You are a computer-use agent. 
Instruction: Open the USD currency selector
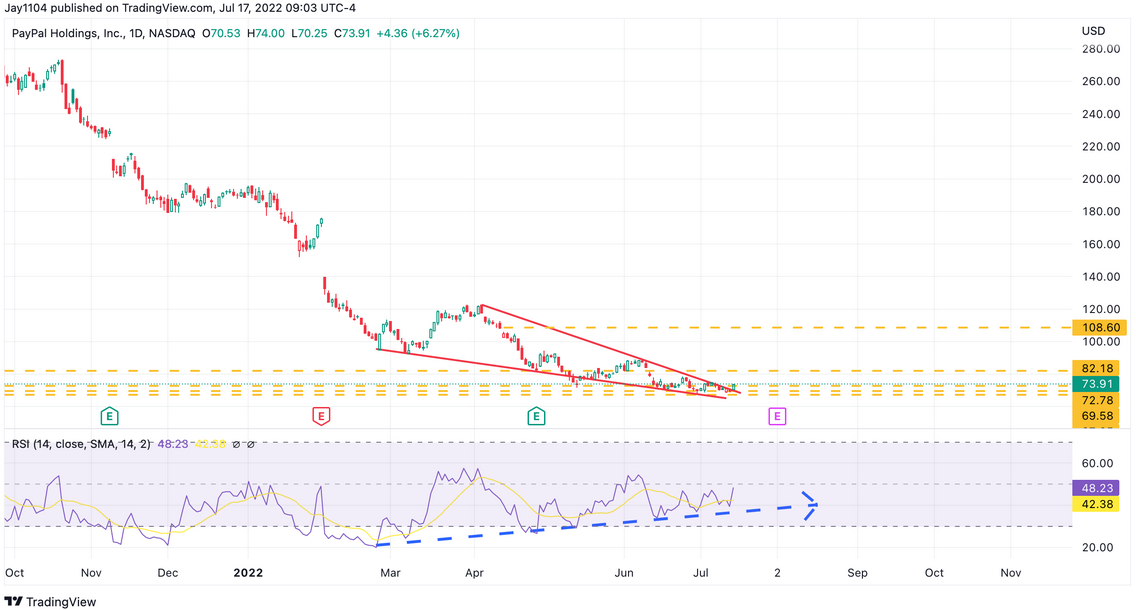(x=1093, y=31)
